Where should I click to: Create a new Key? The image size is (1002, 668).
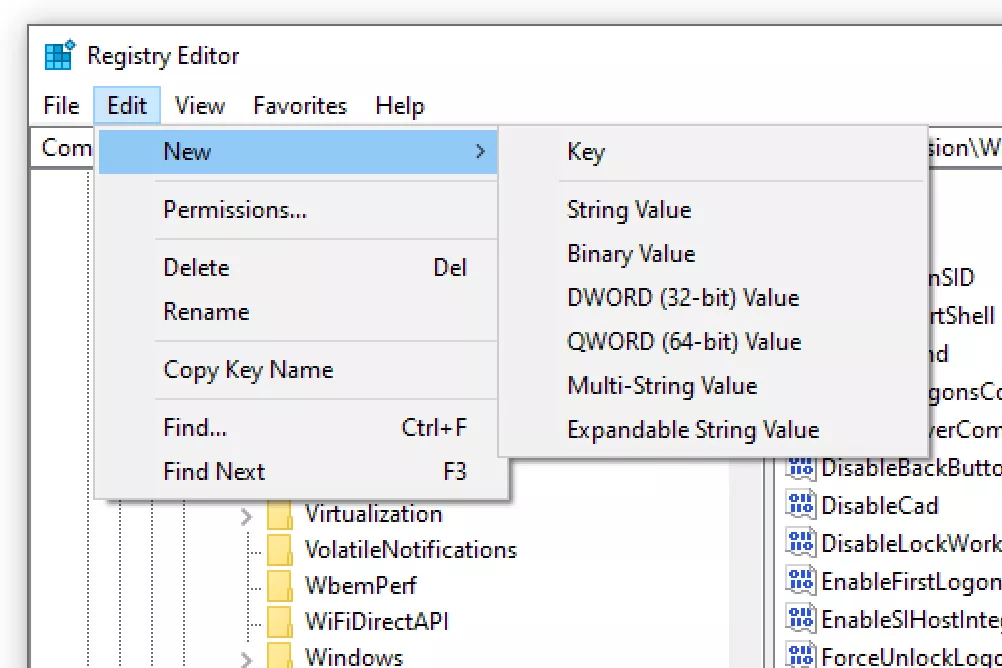[x=713, y=152]
